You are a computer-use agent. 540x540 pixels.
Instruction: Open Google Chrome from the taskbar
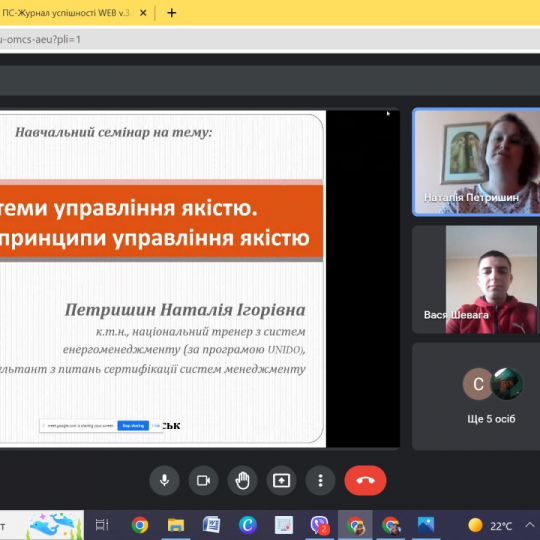140,525
